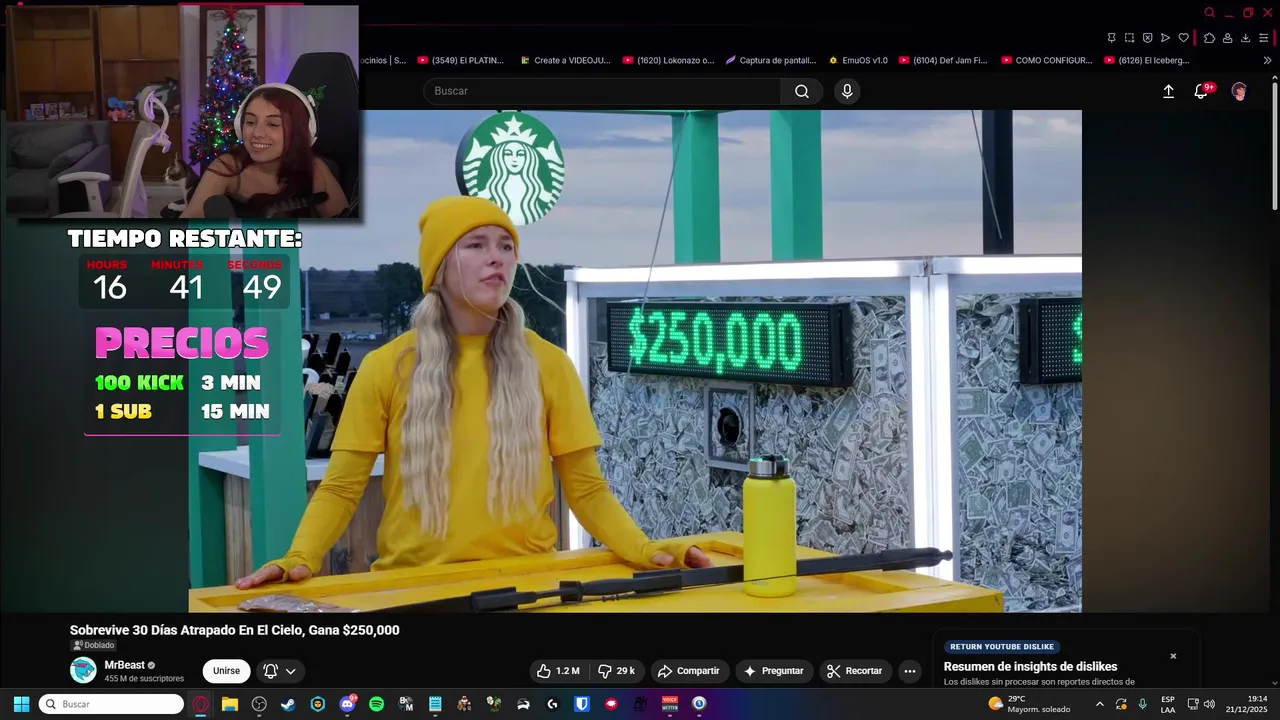Show more bookmarks with double chevron
The image size is (1280, 720).
(x=1267, y=60)
